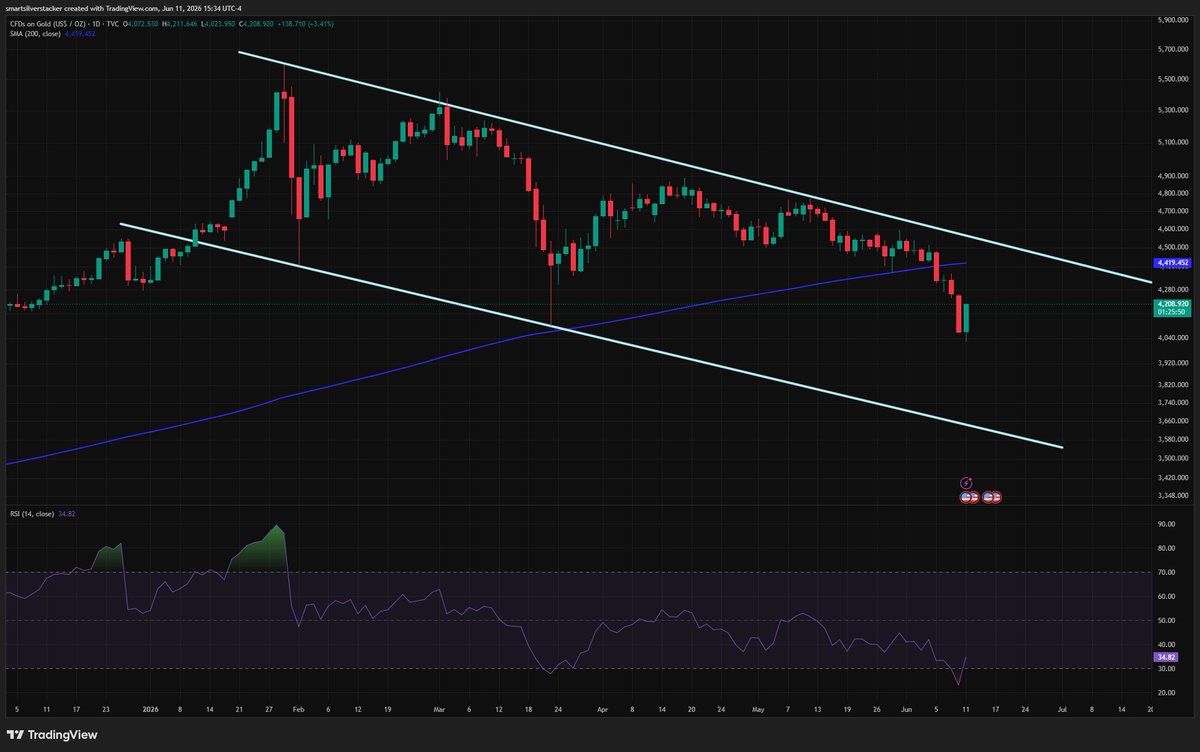Click the 5,500.000 price axis label
The width and height of the screenshot is (1200, 752).
pyautogui.click(x=1171, y=79)
